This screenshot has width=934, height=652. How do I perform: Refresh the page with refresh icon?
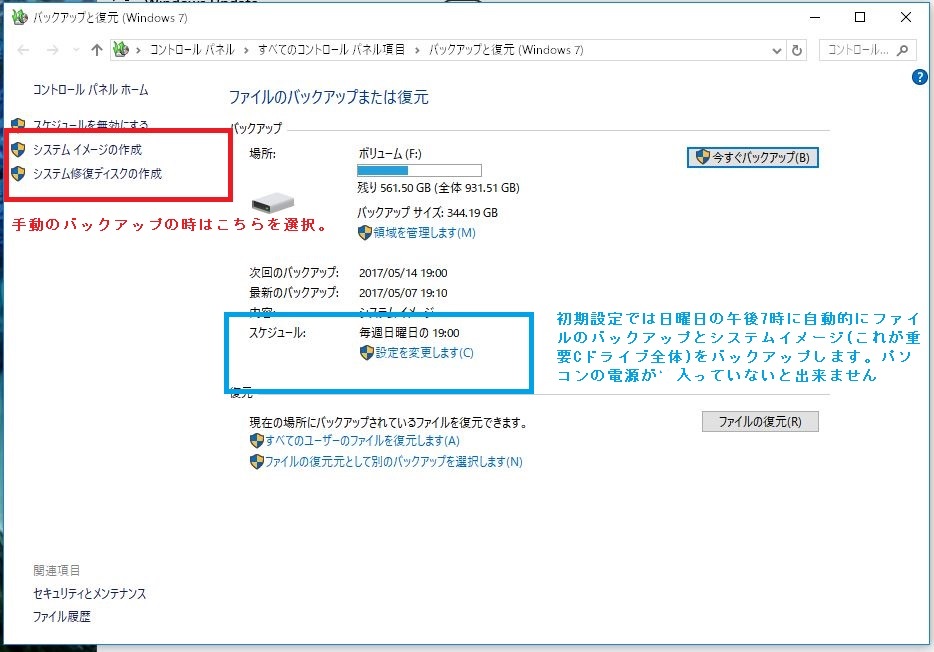pyautogui.click(x=796, y=51)
